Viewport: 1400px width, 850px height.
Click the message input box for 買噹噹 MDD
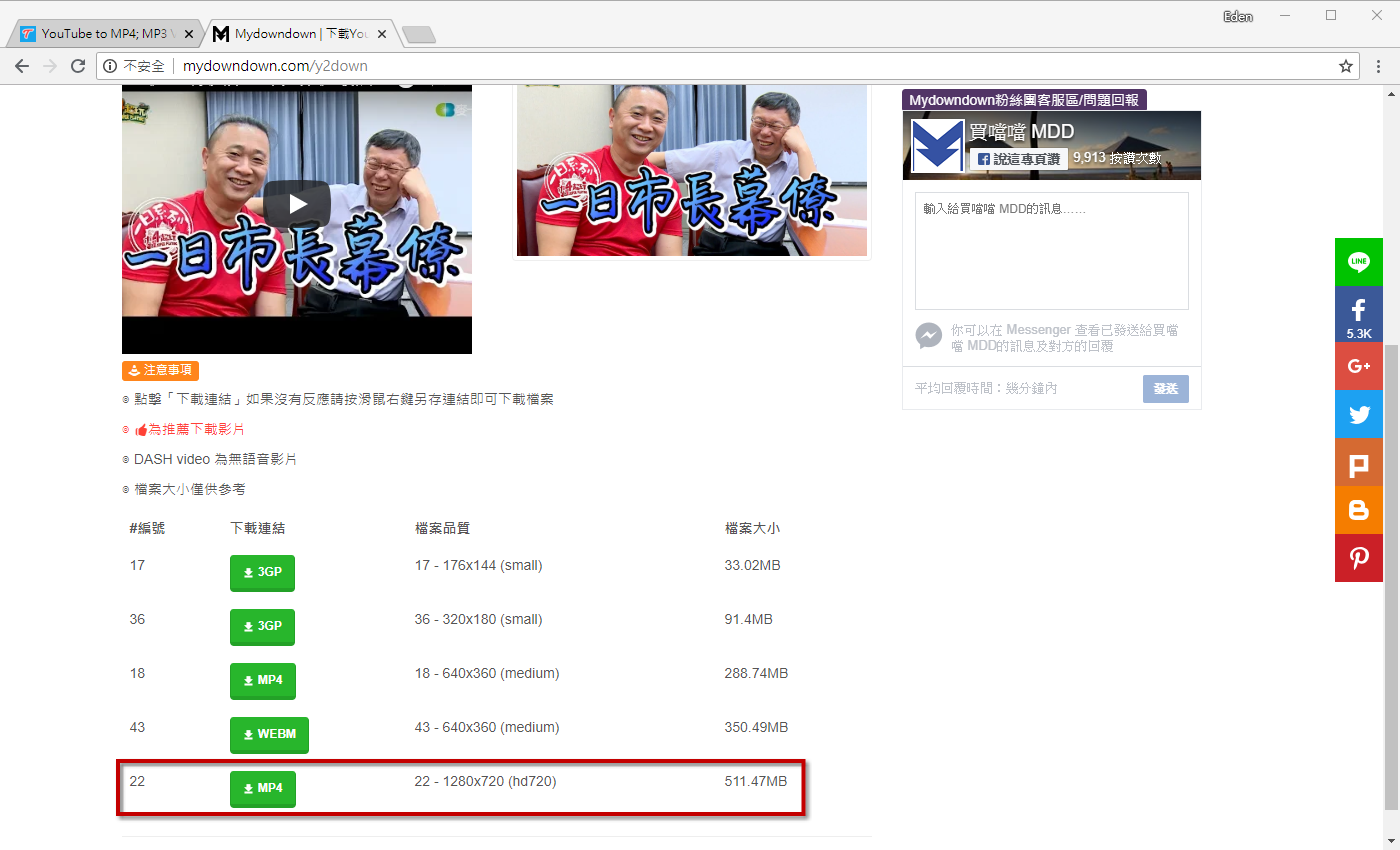[x=1052, y=251]
